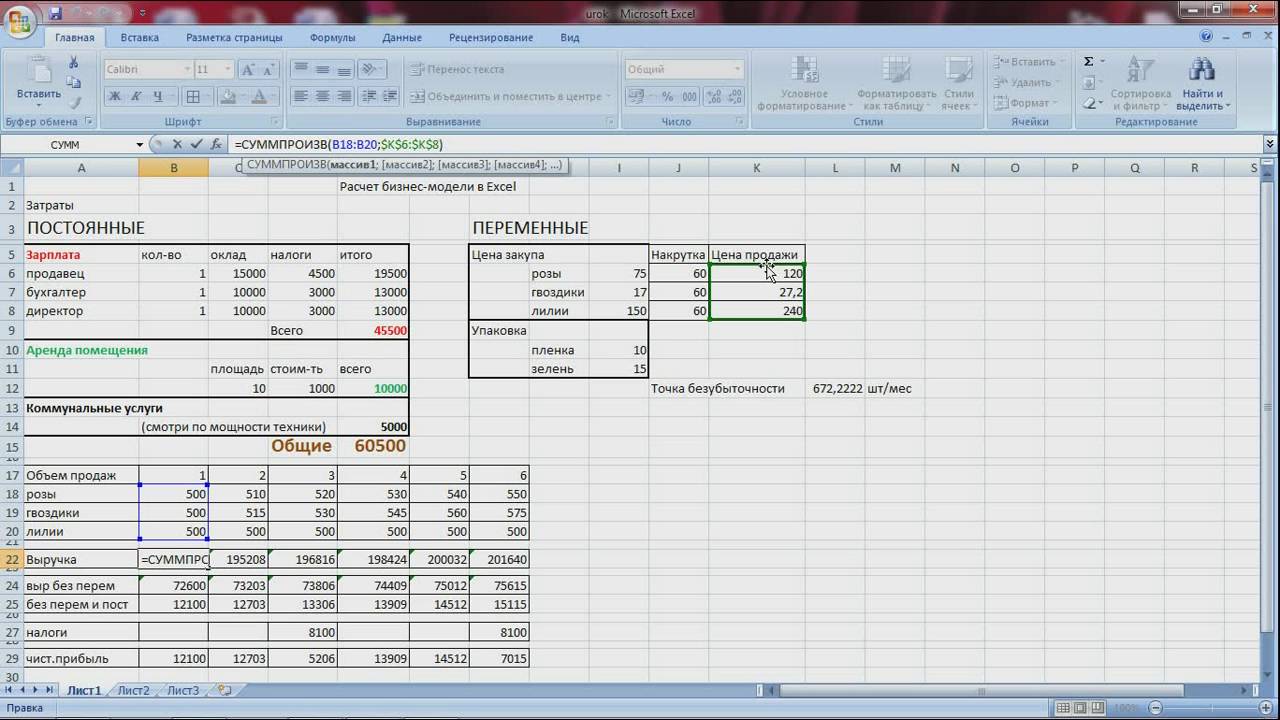Switch to sheet Лист2
Viewport: 1280px width, 720px height.
133,690
